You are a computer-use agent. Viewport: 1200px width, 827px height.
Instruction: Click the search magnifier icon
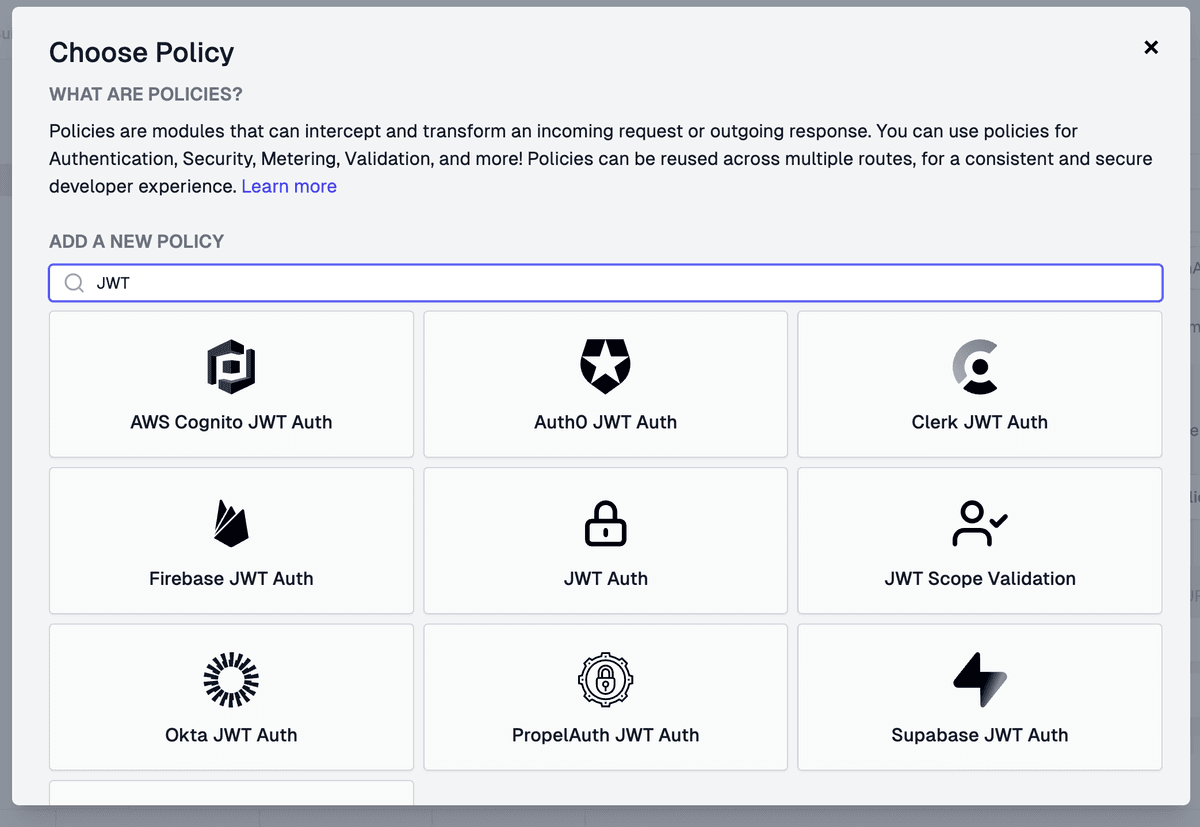(74, 283)
